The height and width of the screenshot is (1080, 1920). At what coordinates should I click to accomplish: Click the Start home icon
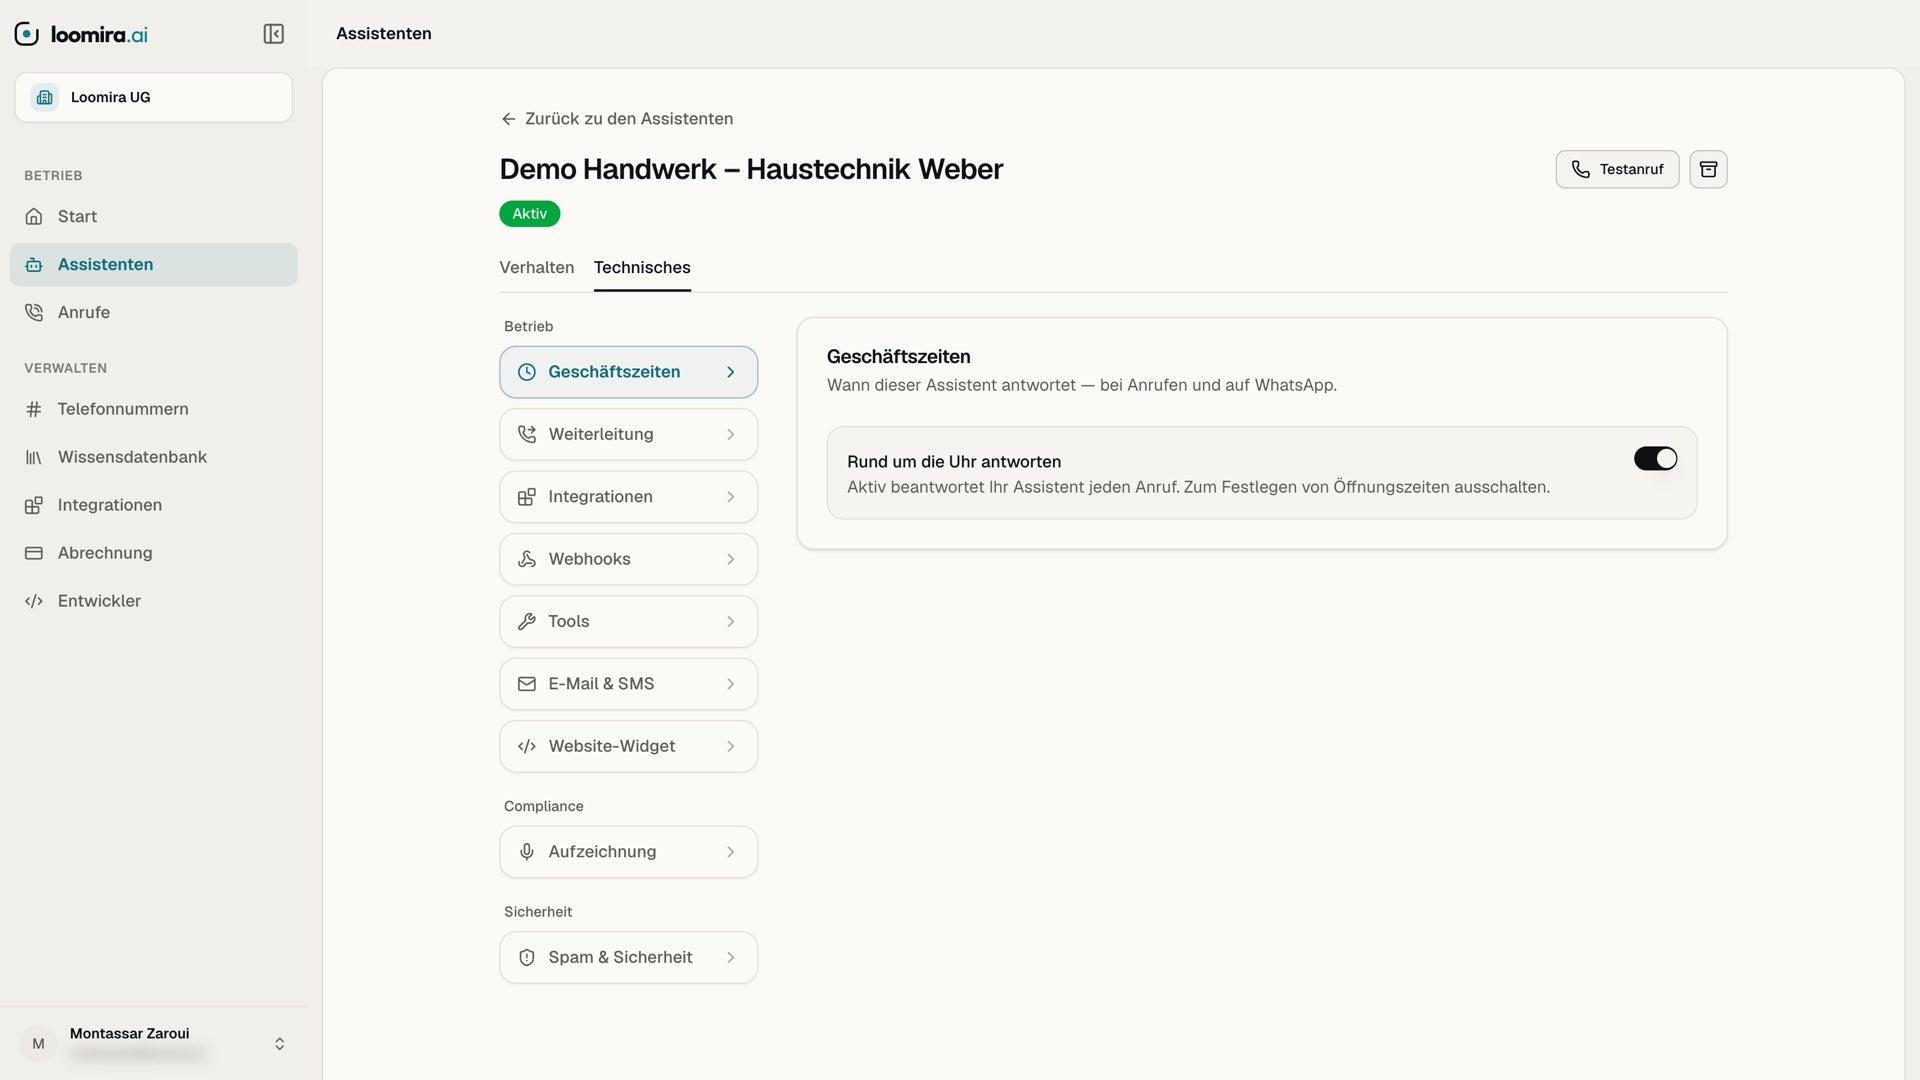[34, 216]
